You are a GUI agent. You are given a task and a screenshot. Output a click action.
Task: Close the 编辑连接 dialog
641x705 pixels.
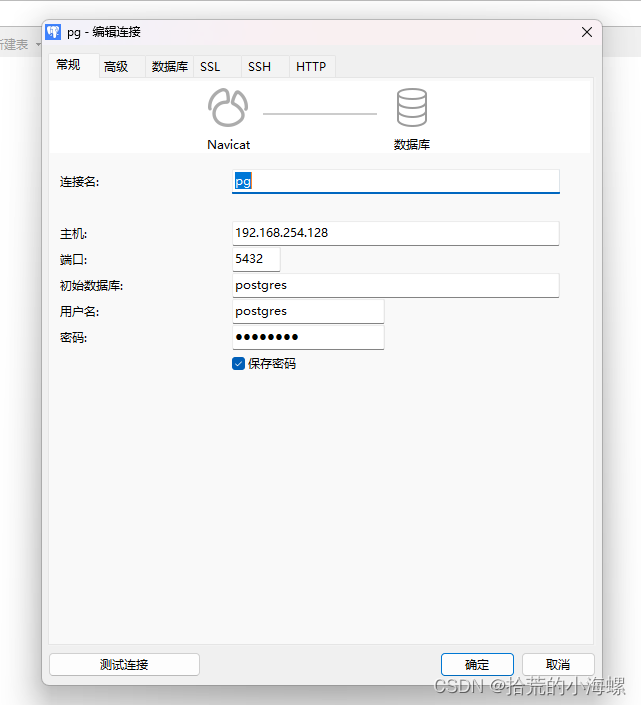tap(587, 32)
